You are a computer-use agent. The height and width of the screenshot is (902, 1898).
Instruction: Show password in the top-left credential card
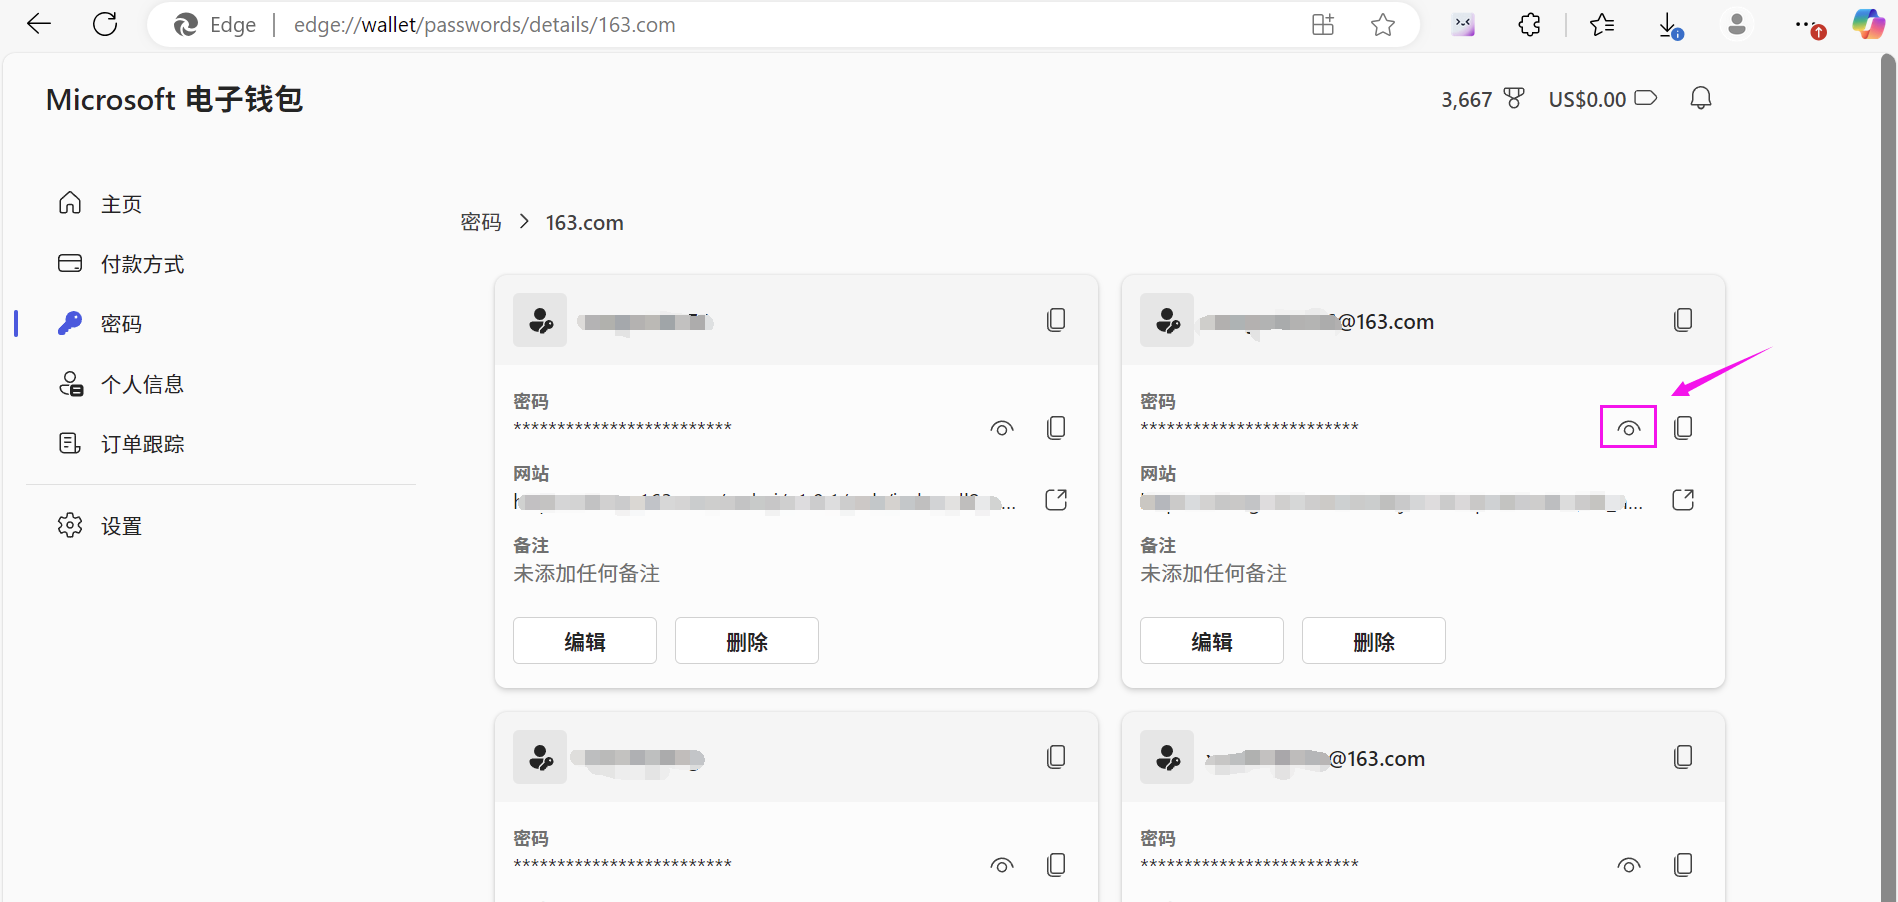pyautogui.click(x=1001, y=428)
